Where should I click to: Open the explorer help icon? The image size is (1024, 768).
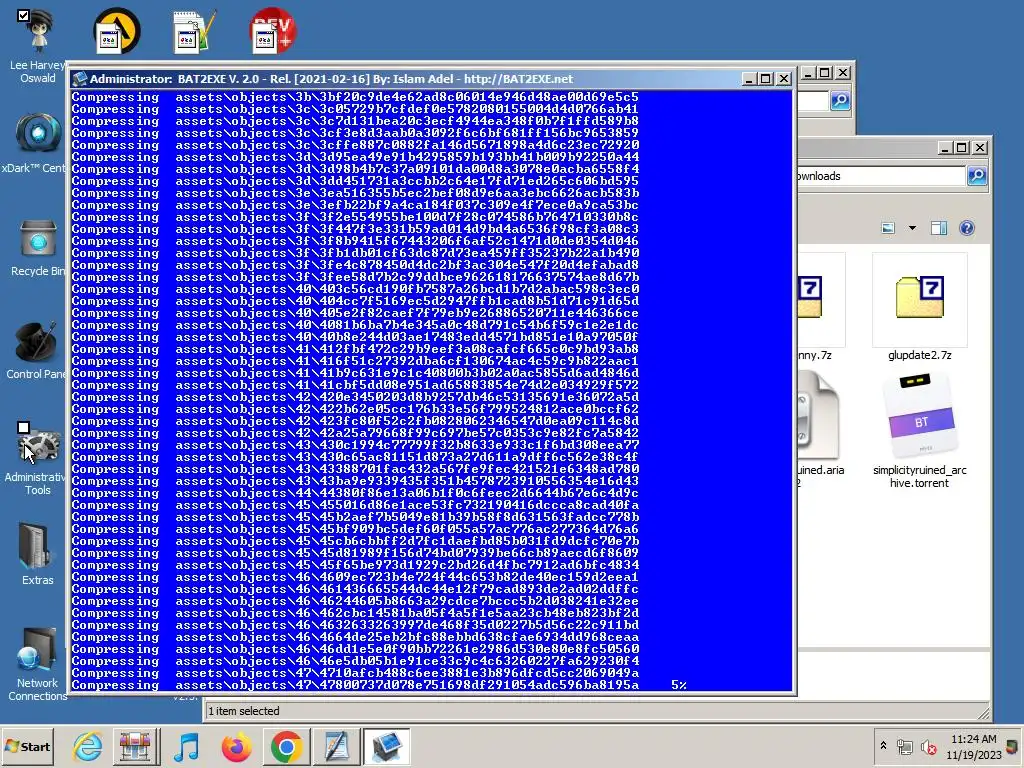(x=967, y=228)
